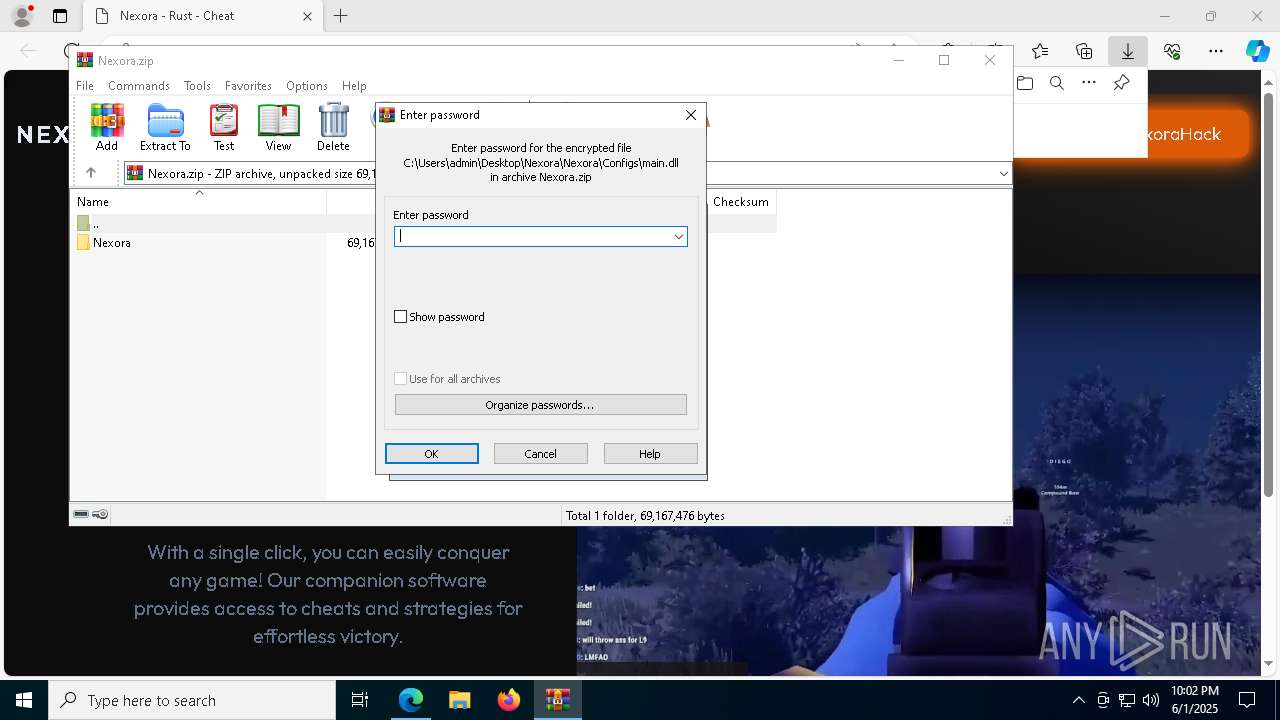Close the Enter password dialog
1280x720 pixels.
[x=691, y=115]
